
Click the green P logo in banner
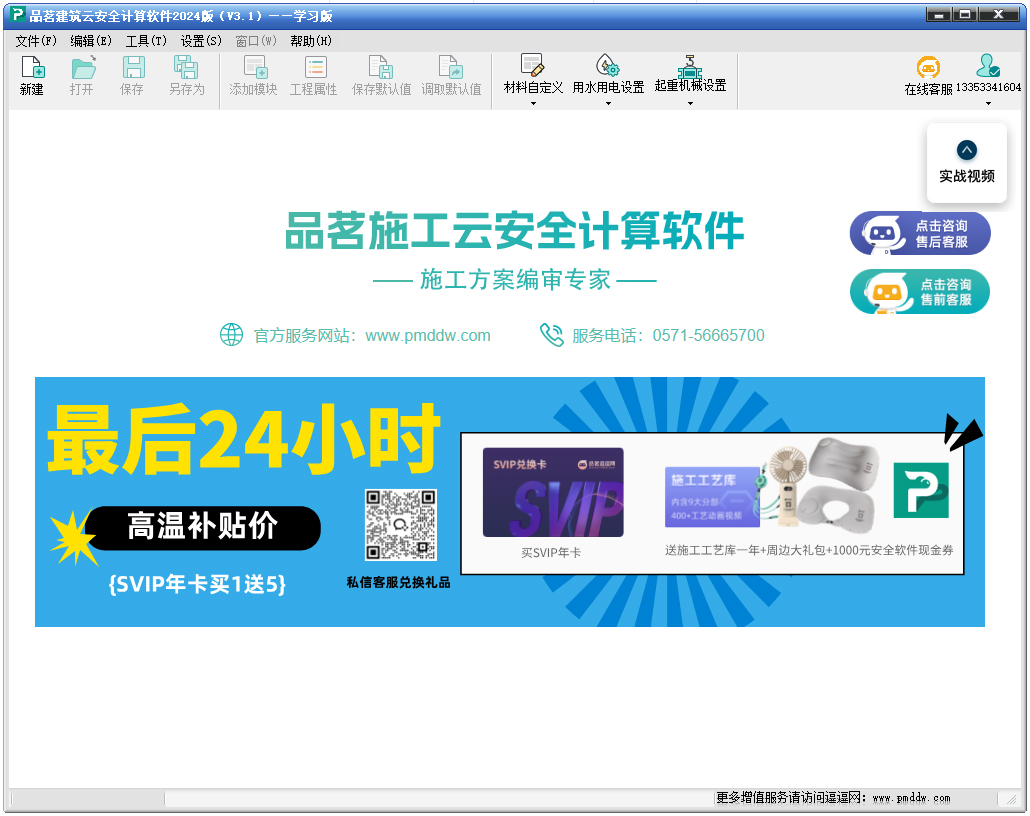click(921, 490)
